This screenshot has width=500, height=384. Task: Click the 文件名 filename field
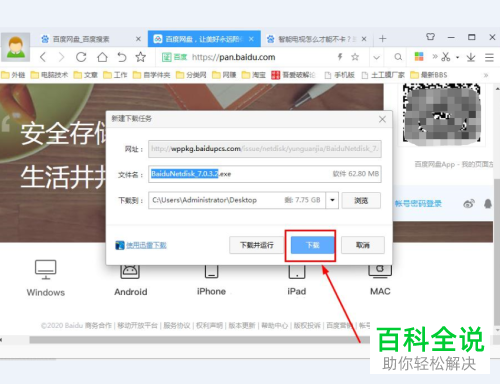pyautogui.click(x=265, y=174)
